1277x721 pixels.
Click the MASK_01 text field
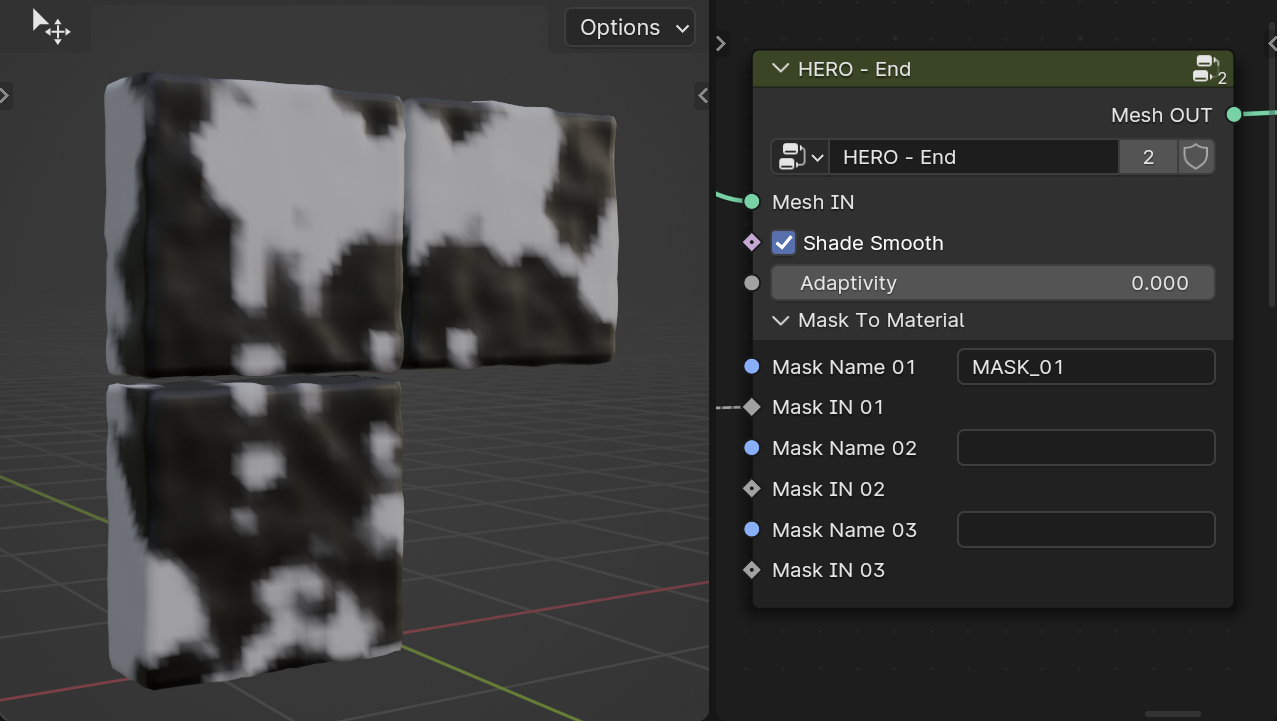(1086, 367)
